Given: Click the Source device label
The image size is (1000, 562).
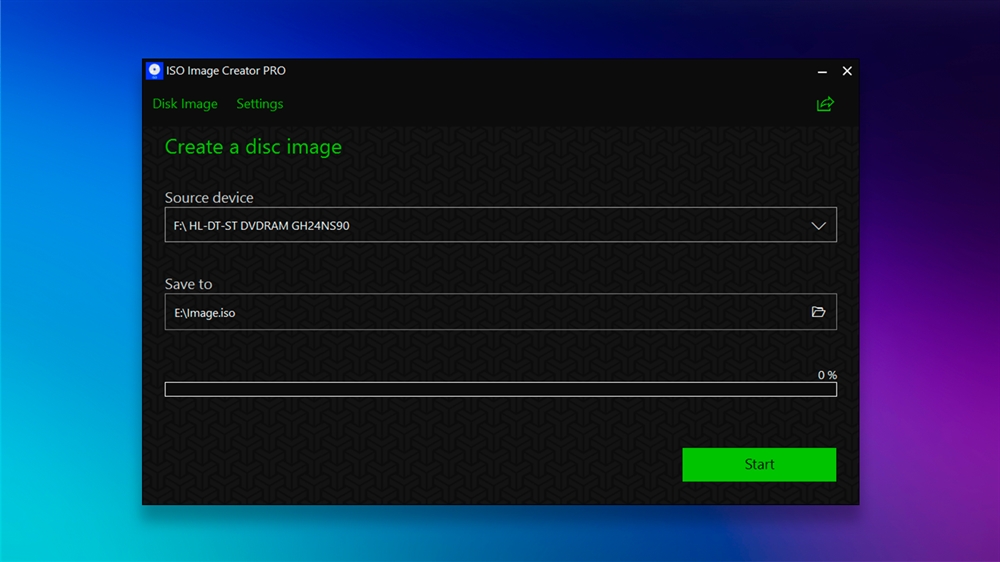Looking at the screenshot, I should click(x=209, y=198).
